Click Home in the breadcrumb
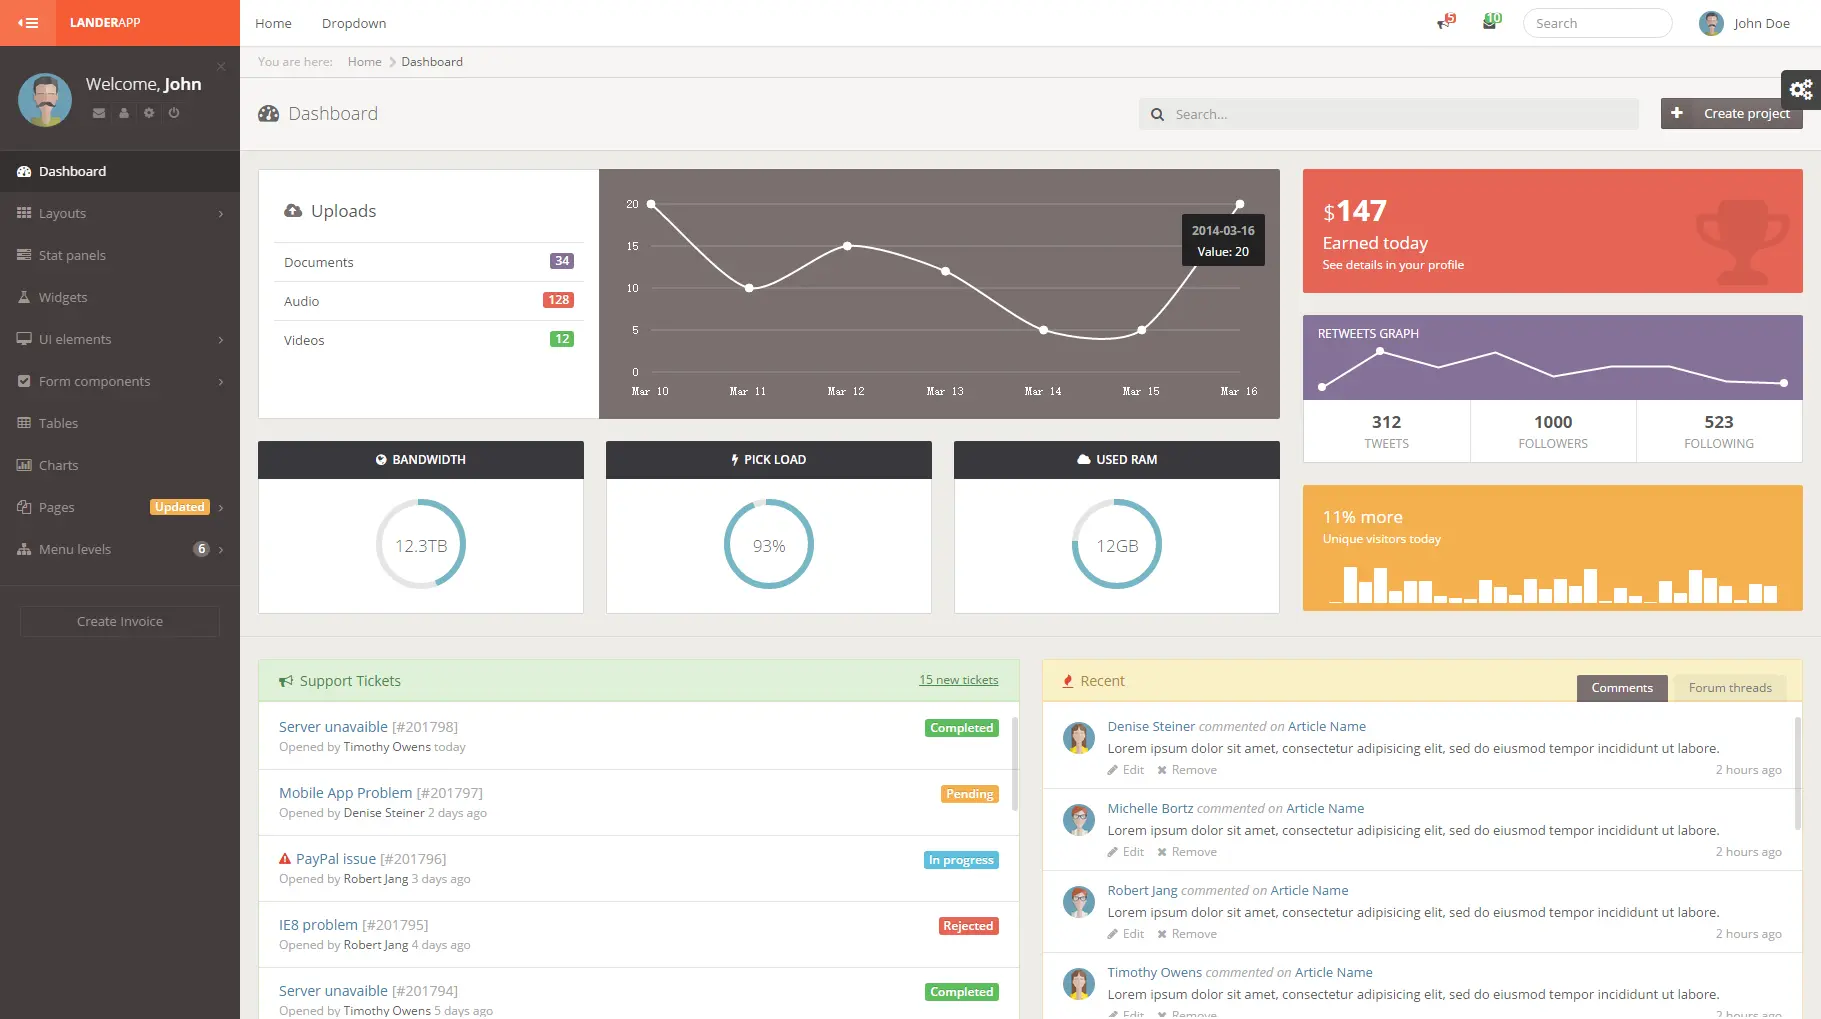This screenshot has width=1821, height=1019. pos(365,62)
